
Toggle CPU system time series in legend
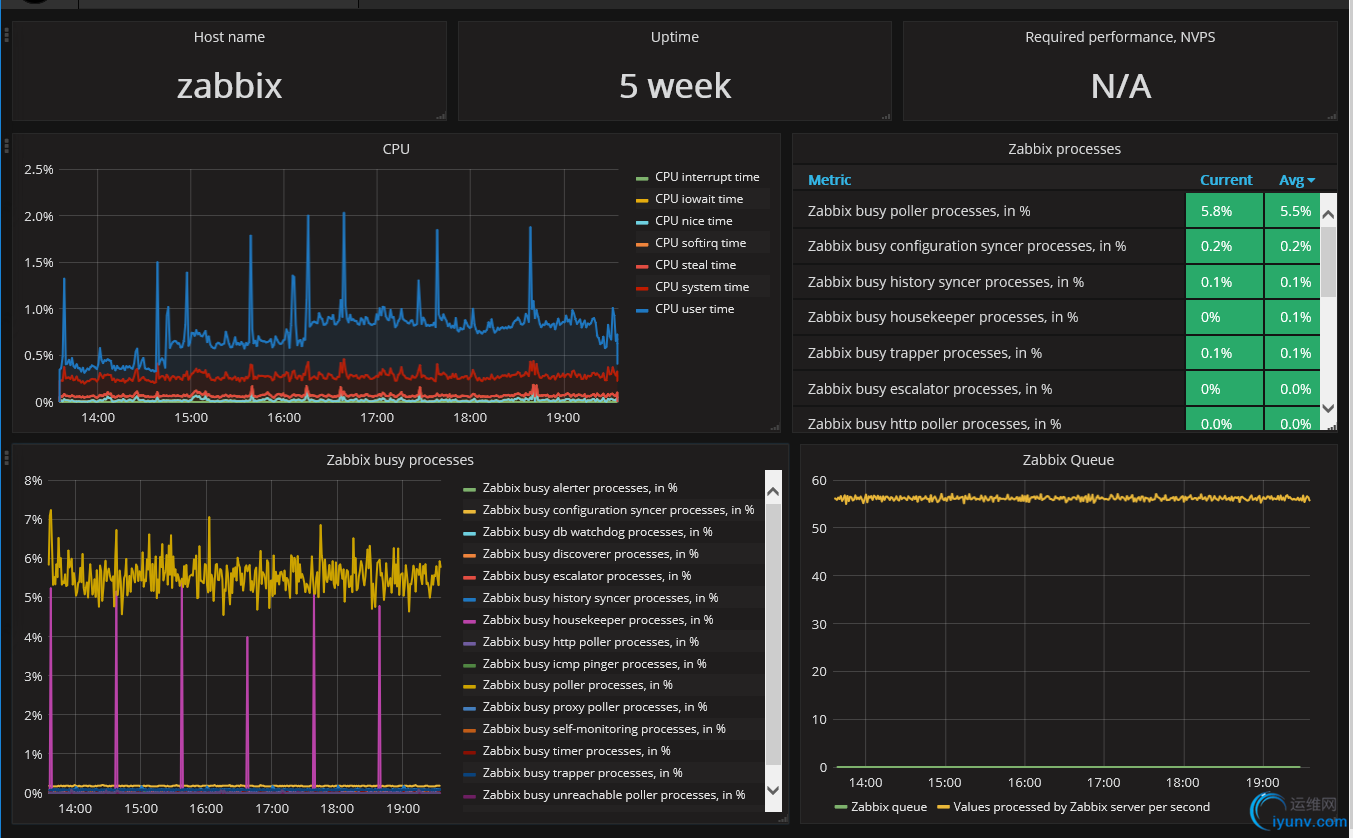click(x=702, y=287)
